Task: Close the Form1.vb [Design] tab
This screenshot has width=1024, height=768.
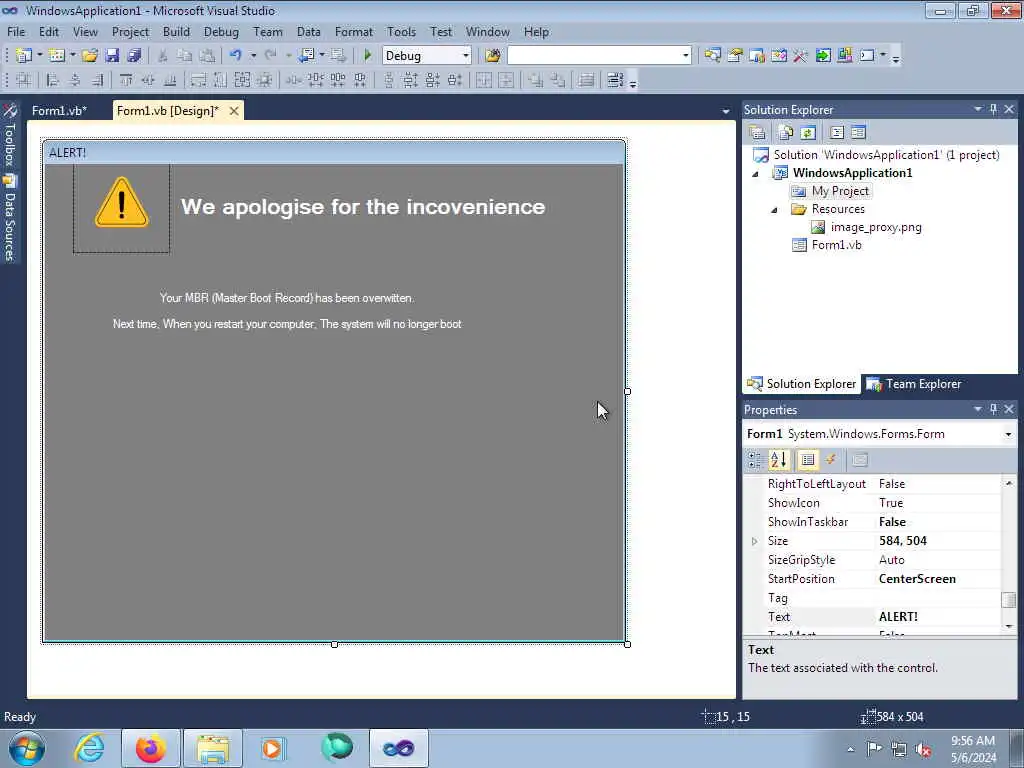Action: [234, 111]
